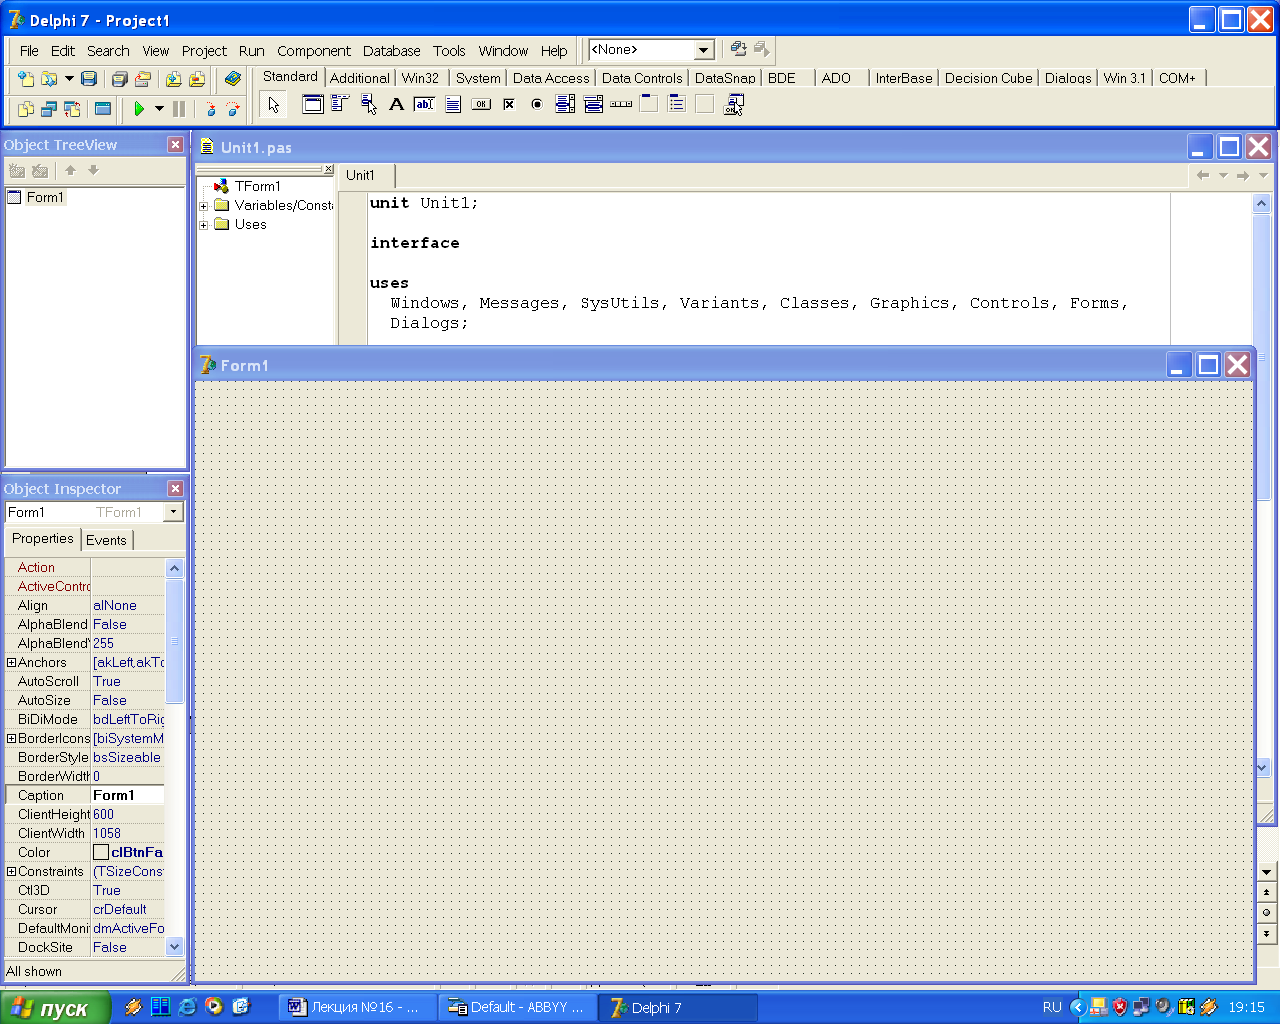Select the Panel component icon
1280x1024 pixels.
[705, 104]
